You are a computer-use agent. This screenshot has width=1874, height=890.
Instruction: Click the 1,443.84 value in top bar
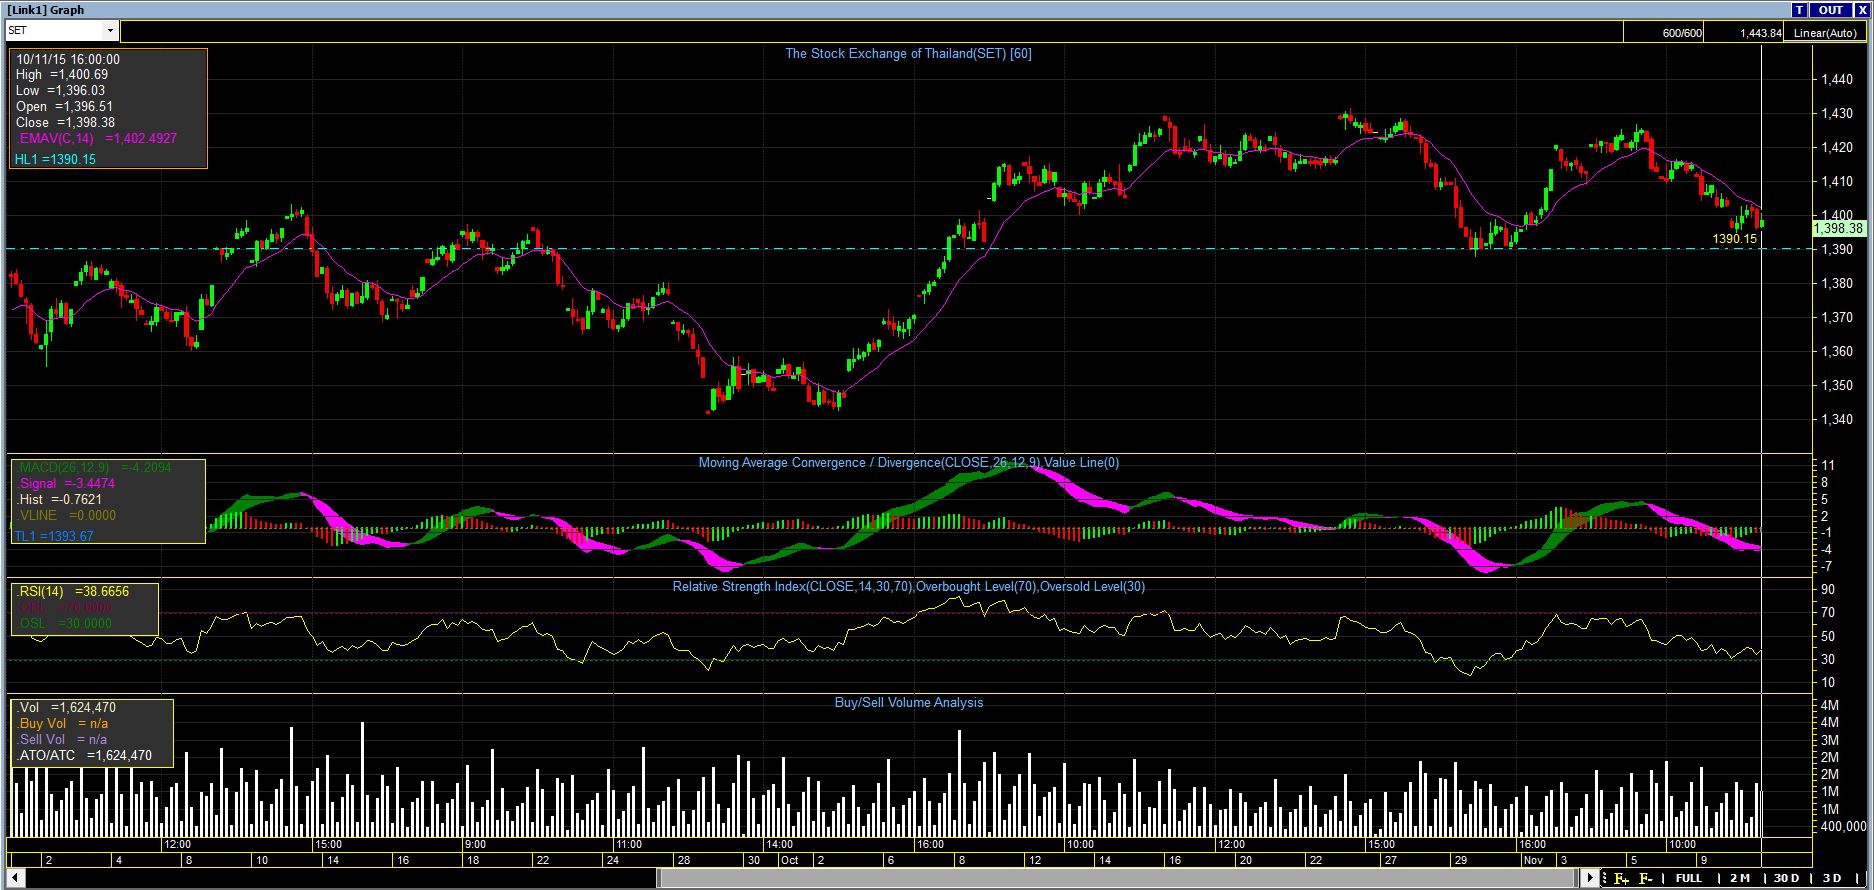1760,33
